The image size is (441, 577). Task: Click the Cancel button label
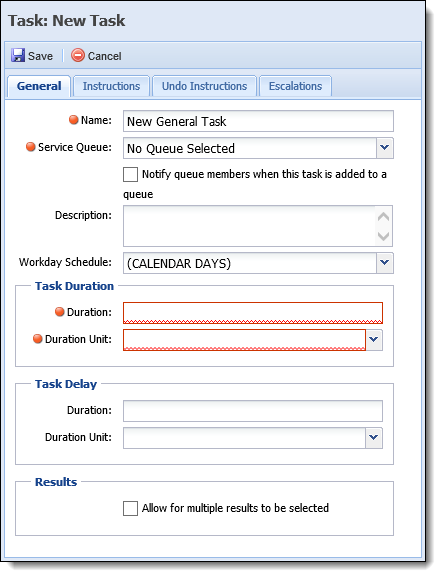click(x=105, y=56)
